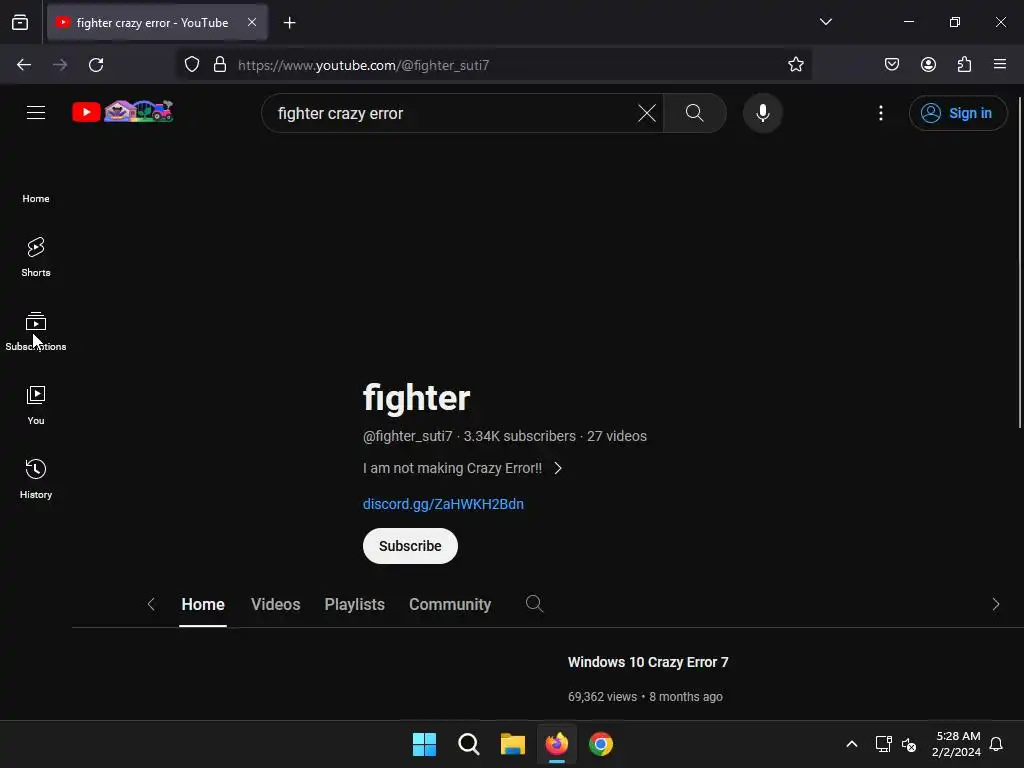The height and width of the screenshot is (768, 1024).
Task: Open Save to Pocket
Action: (891, 65)
